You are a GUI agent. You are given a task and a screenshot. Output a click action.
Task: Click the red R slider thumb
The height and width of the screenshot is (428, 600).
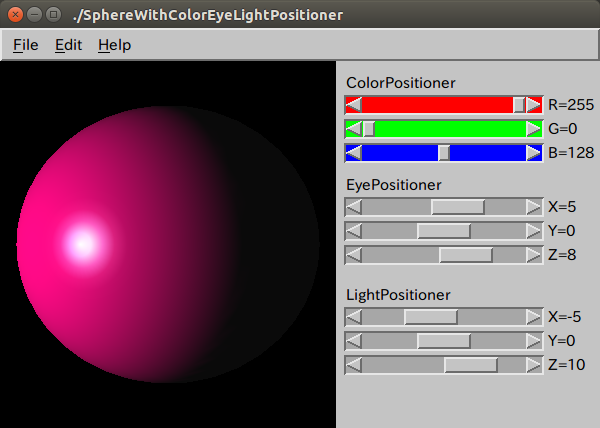pyautogui.click(x=519, y=105)
